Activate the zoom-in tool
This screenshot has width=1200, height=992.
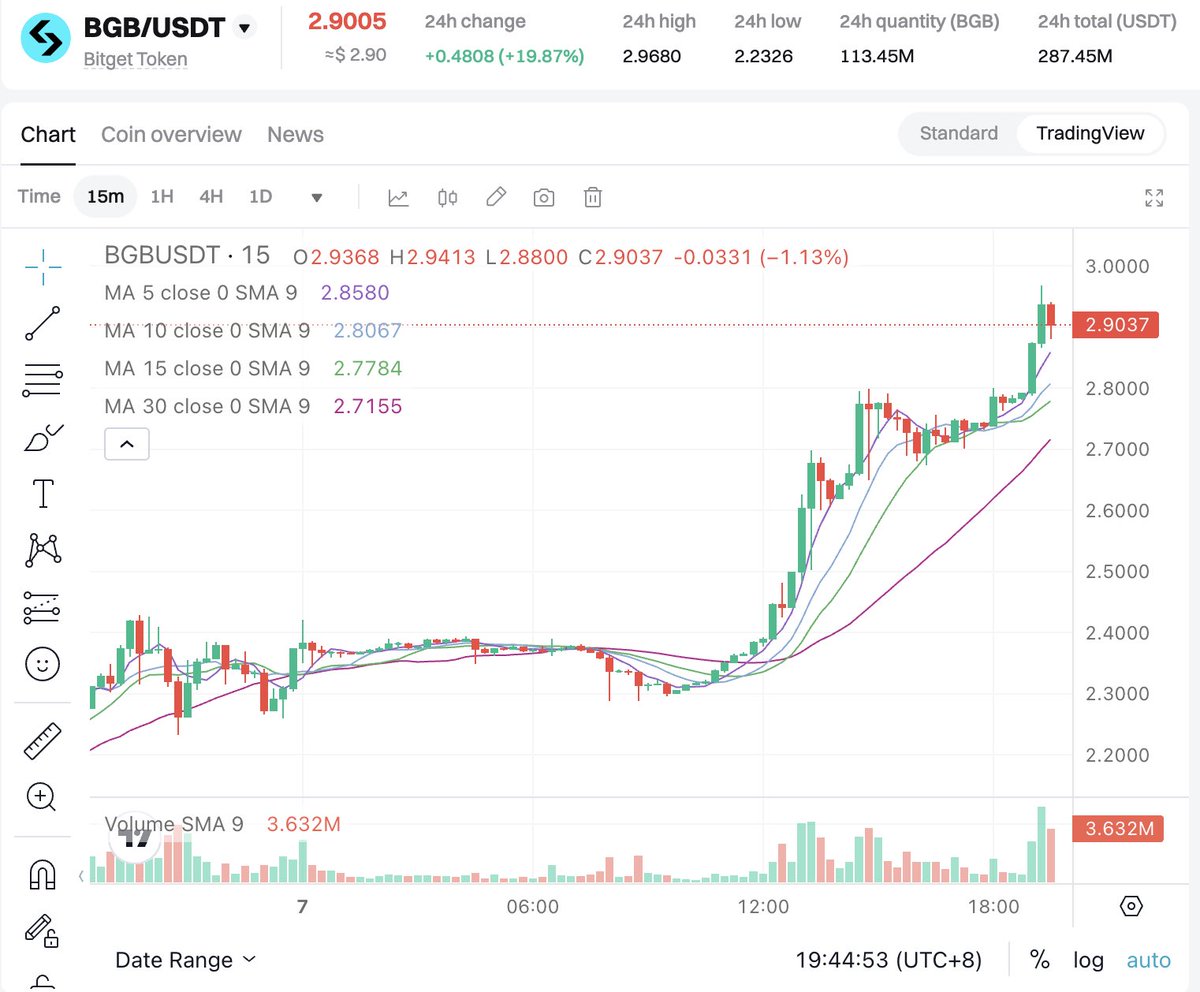(x=41, y=797)
